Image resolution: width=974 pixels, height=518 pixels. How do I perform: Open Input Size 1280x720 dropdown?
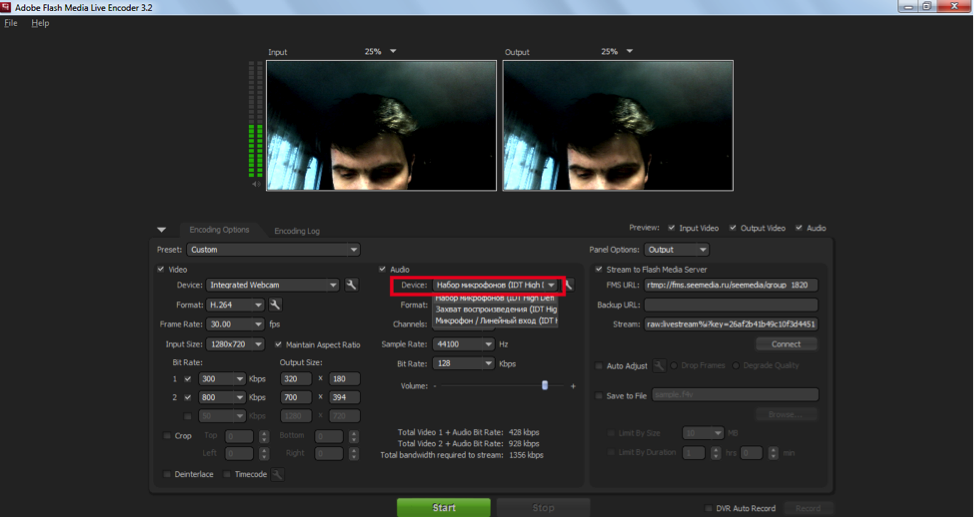point(235,344)
